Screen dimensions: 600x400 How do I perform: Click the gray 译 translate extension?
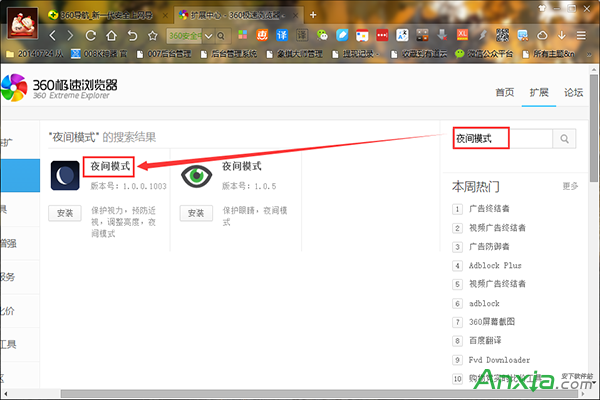(302, 35)
